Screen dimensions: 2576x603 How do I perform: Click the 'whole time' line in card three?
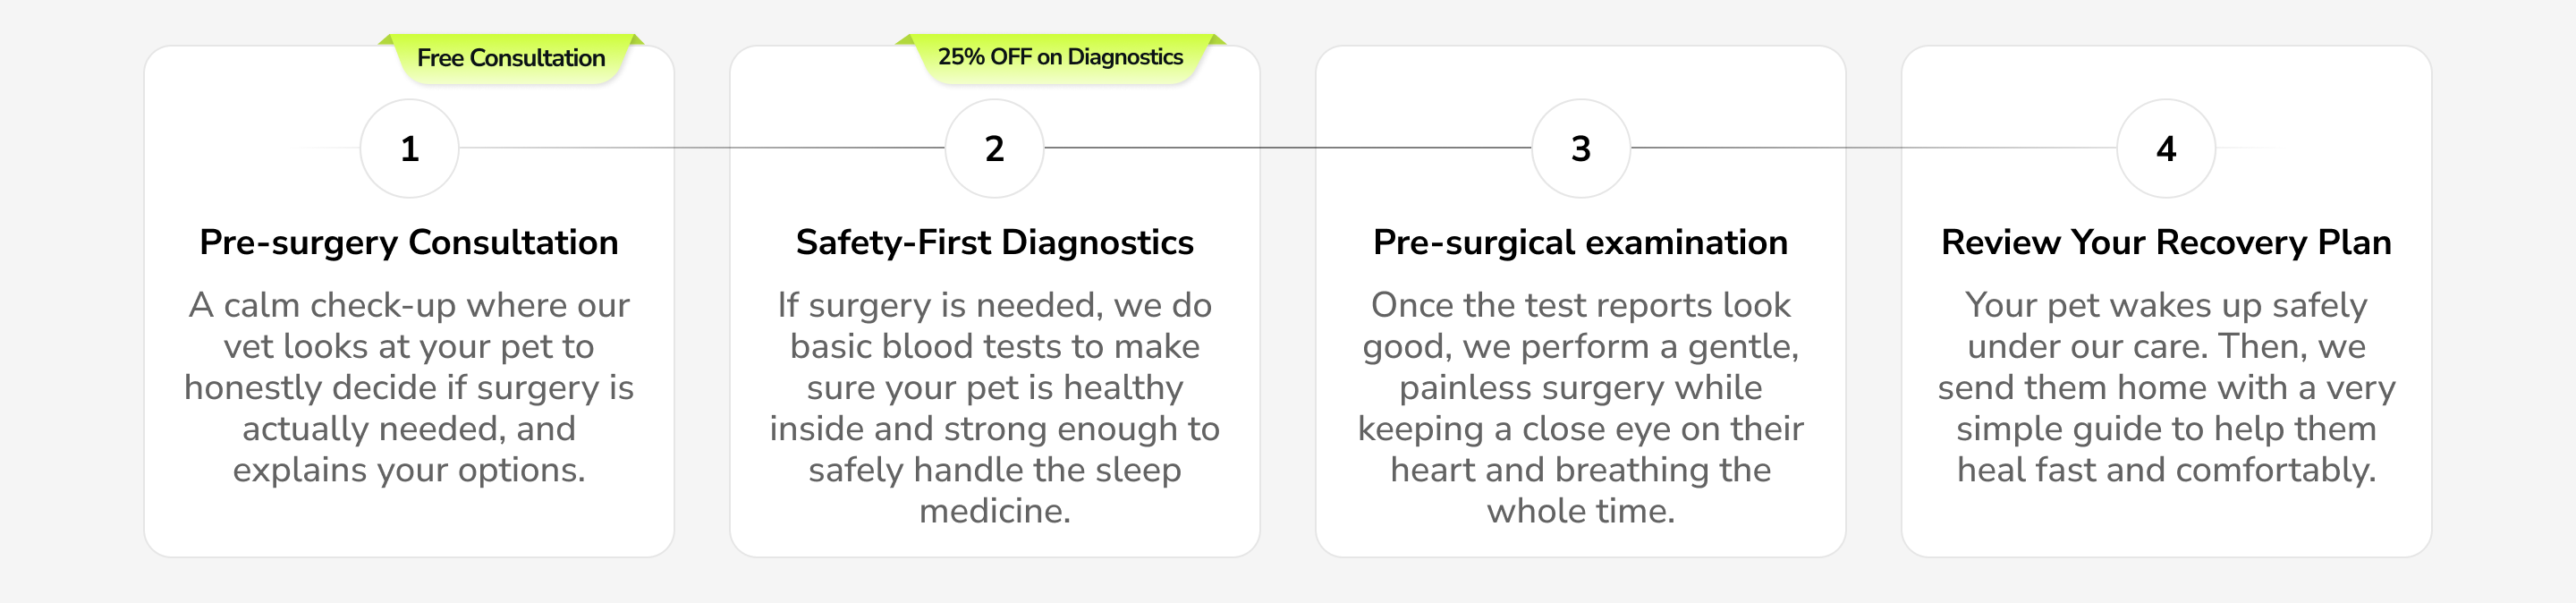click(x=1580, y=511)
